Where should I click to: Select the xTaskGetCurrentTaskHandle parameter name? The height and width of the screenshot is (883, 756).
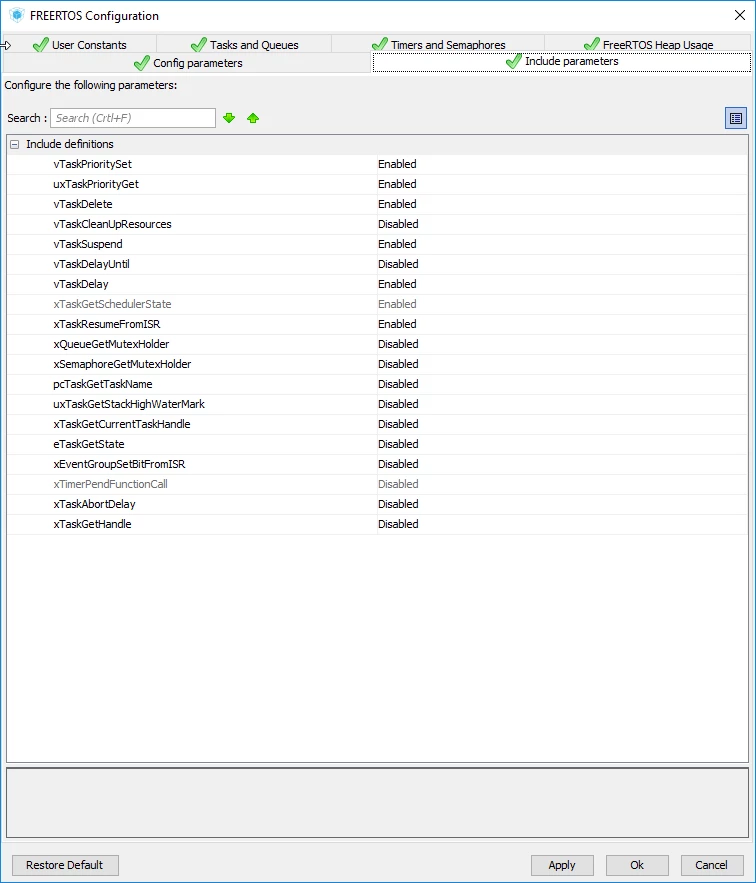pos(122,424)
